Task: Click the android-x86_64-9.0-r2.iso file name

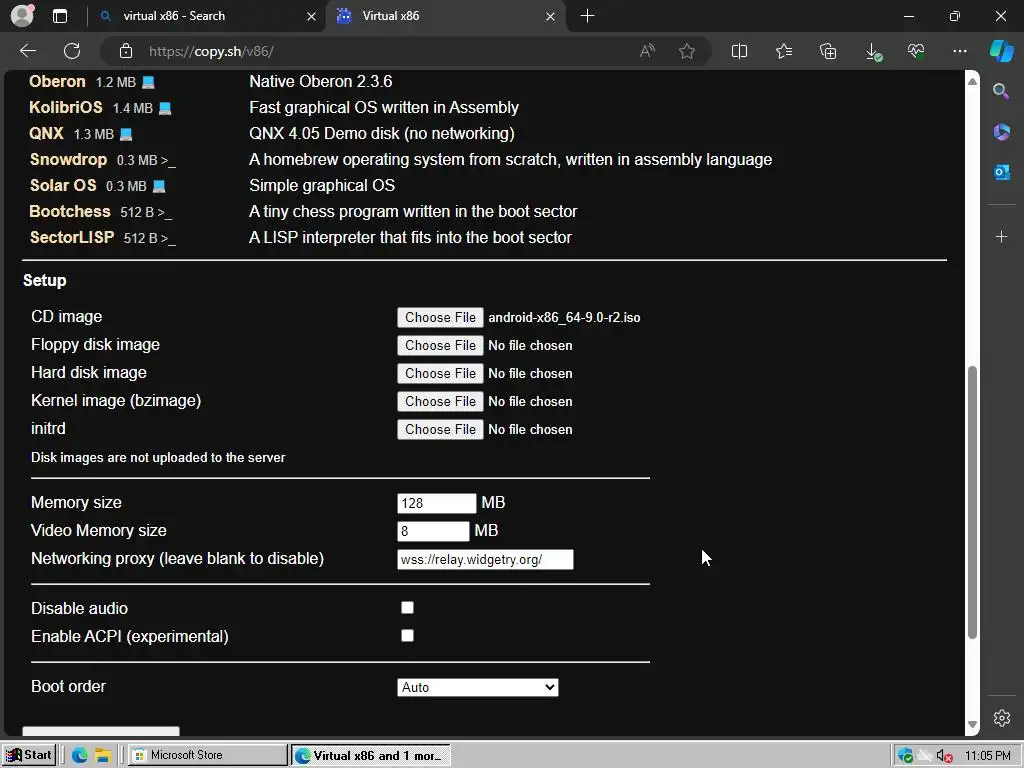Action: pyautogui.click(x=564, y=317)
